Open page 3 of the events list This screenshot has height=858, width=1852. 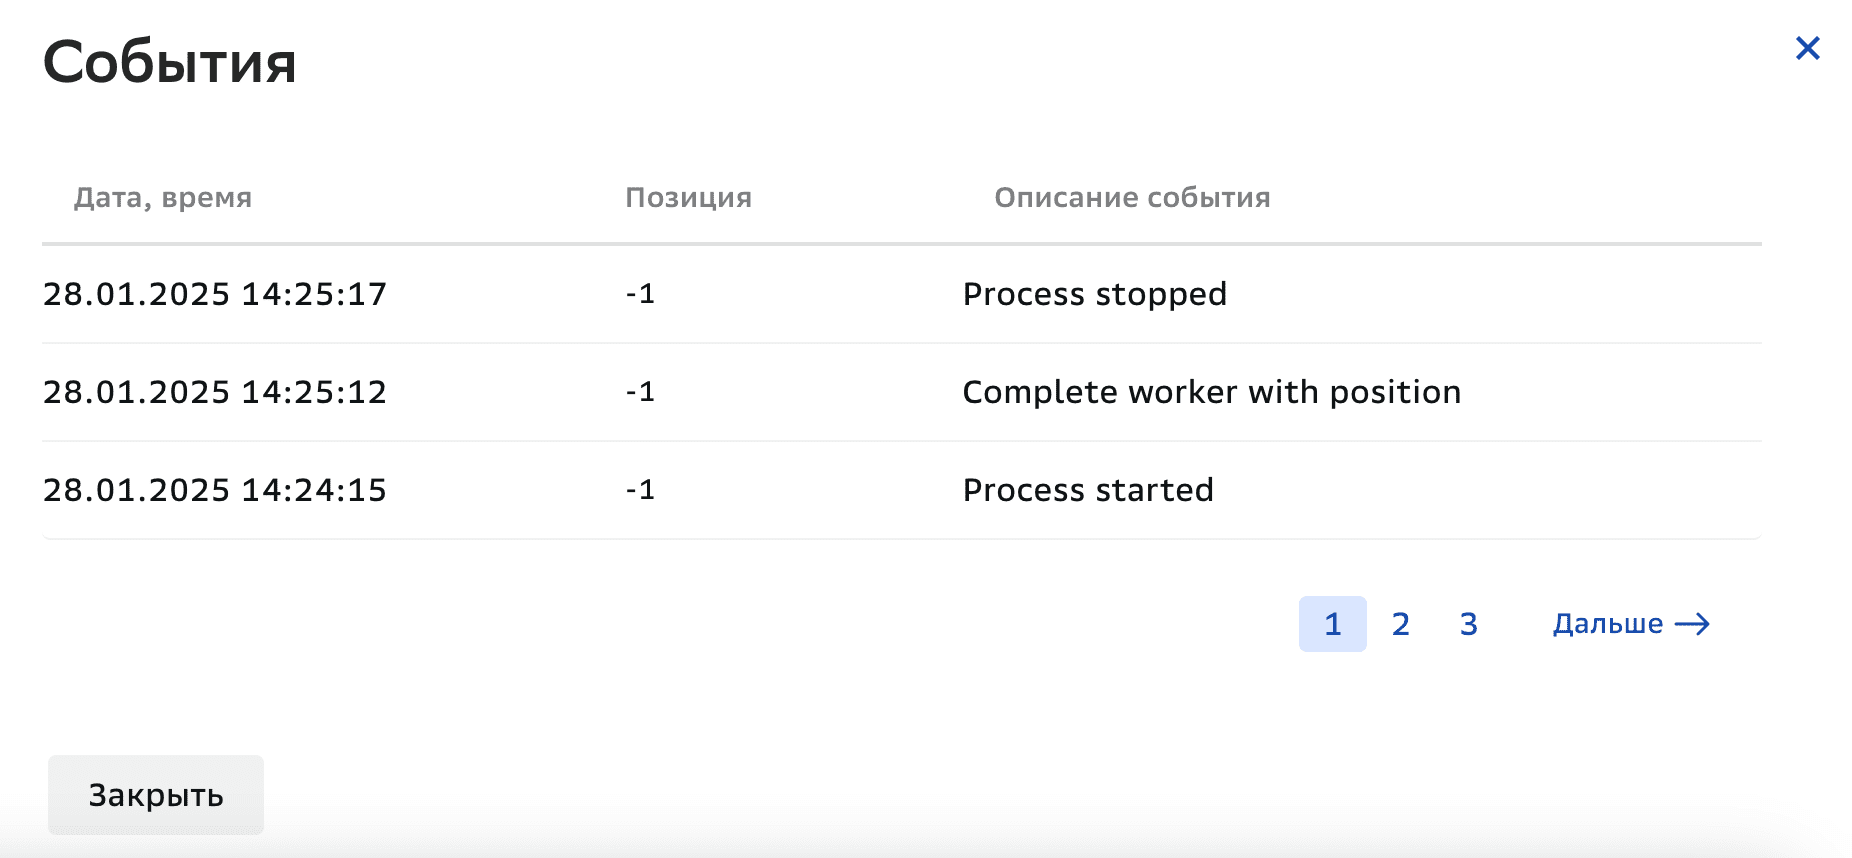coord(1468,623)
